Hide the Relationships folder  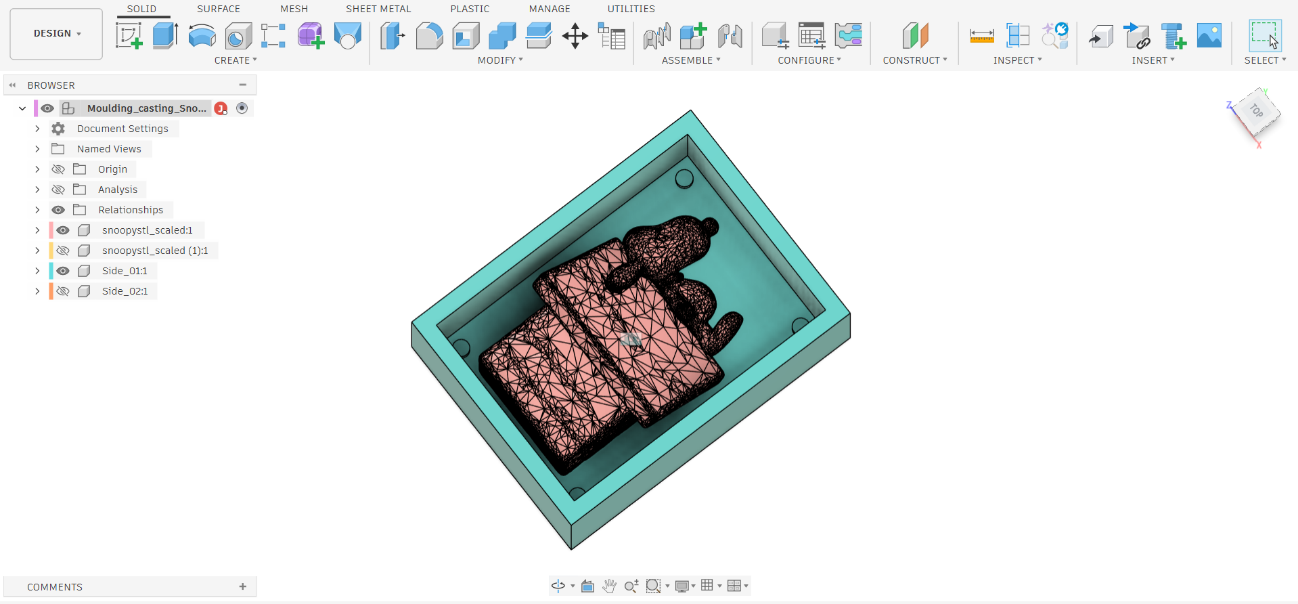58,210
